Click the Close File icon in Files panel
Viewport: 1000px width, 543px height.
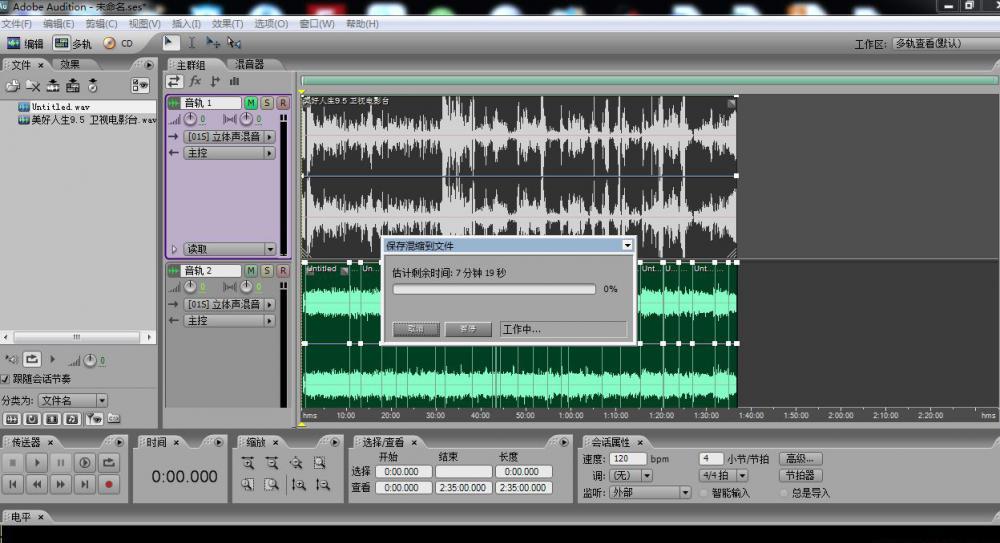(33, 86)
